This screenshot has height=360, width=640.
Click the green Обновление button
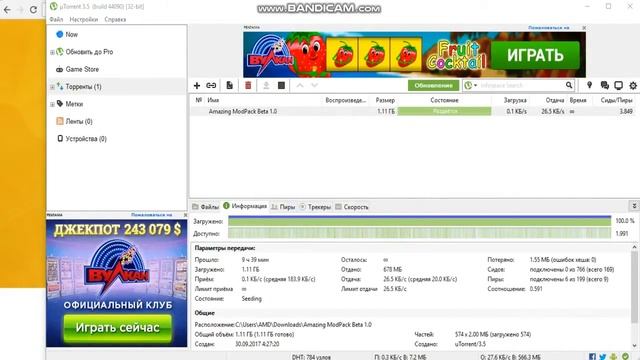point(433,85)
